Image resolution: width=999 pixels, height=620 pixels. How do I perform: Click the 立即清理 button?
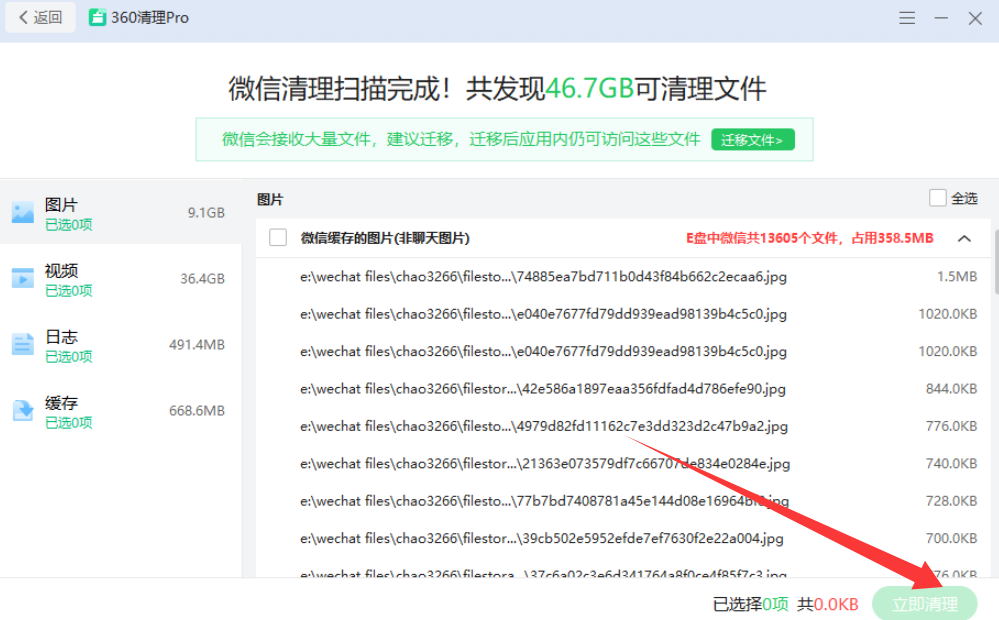click(924, 603)
